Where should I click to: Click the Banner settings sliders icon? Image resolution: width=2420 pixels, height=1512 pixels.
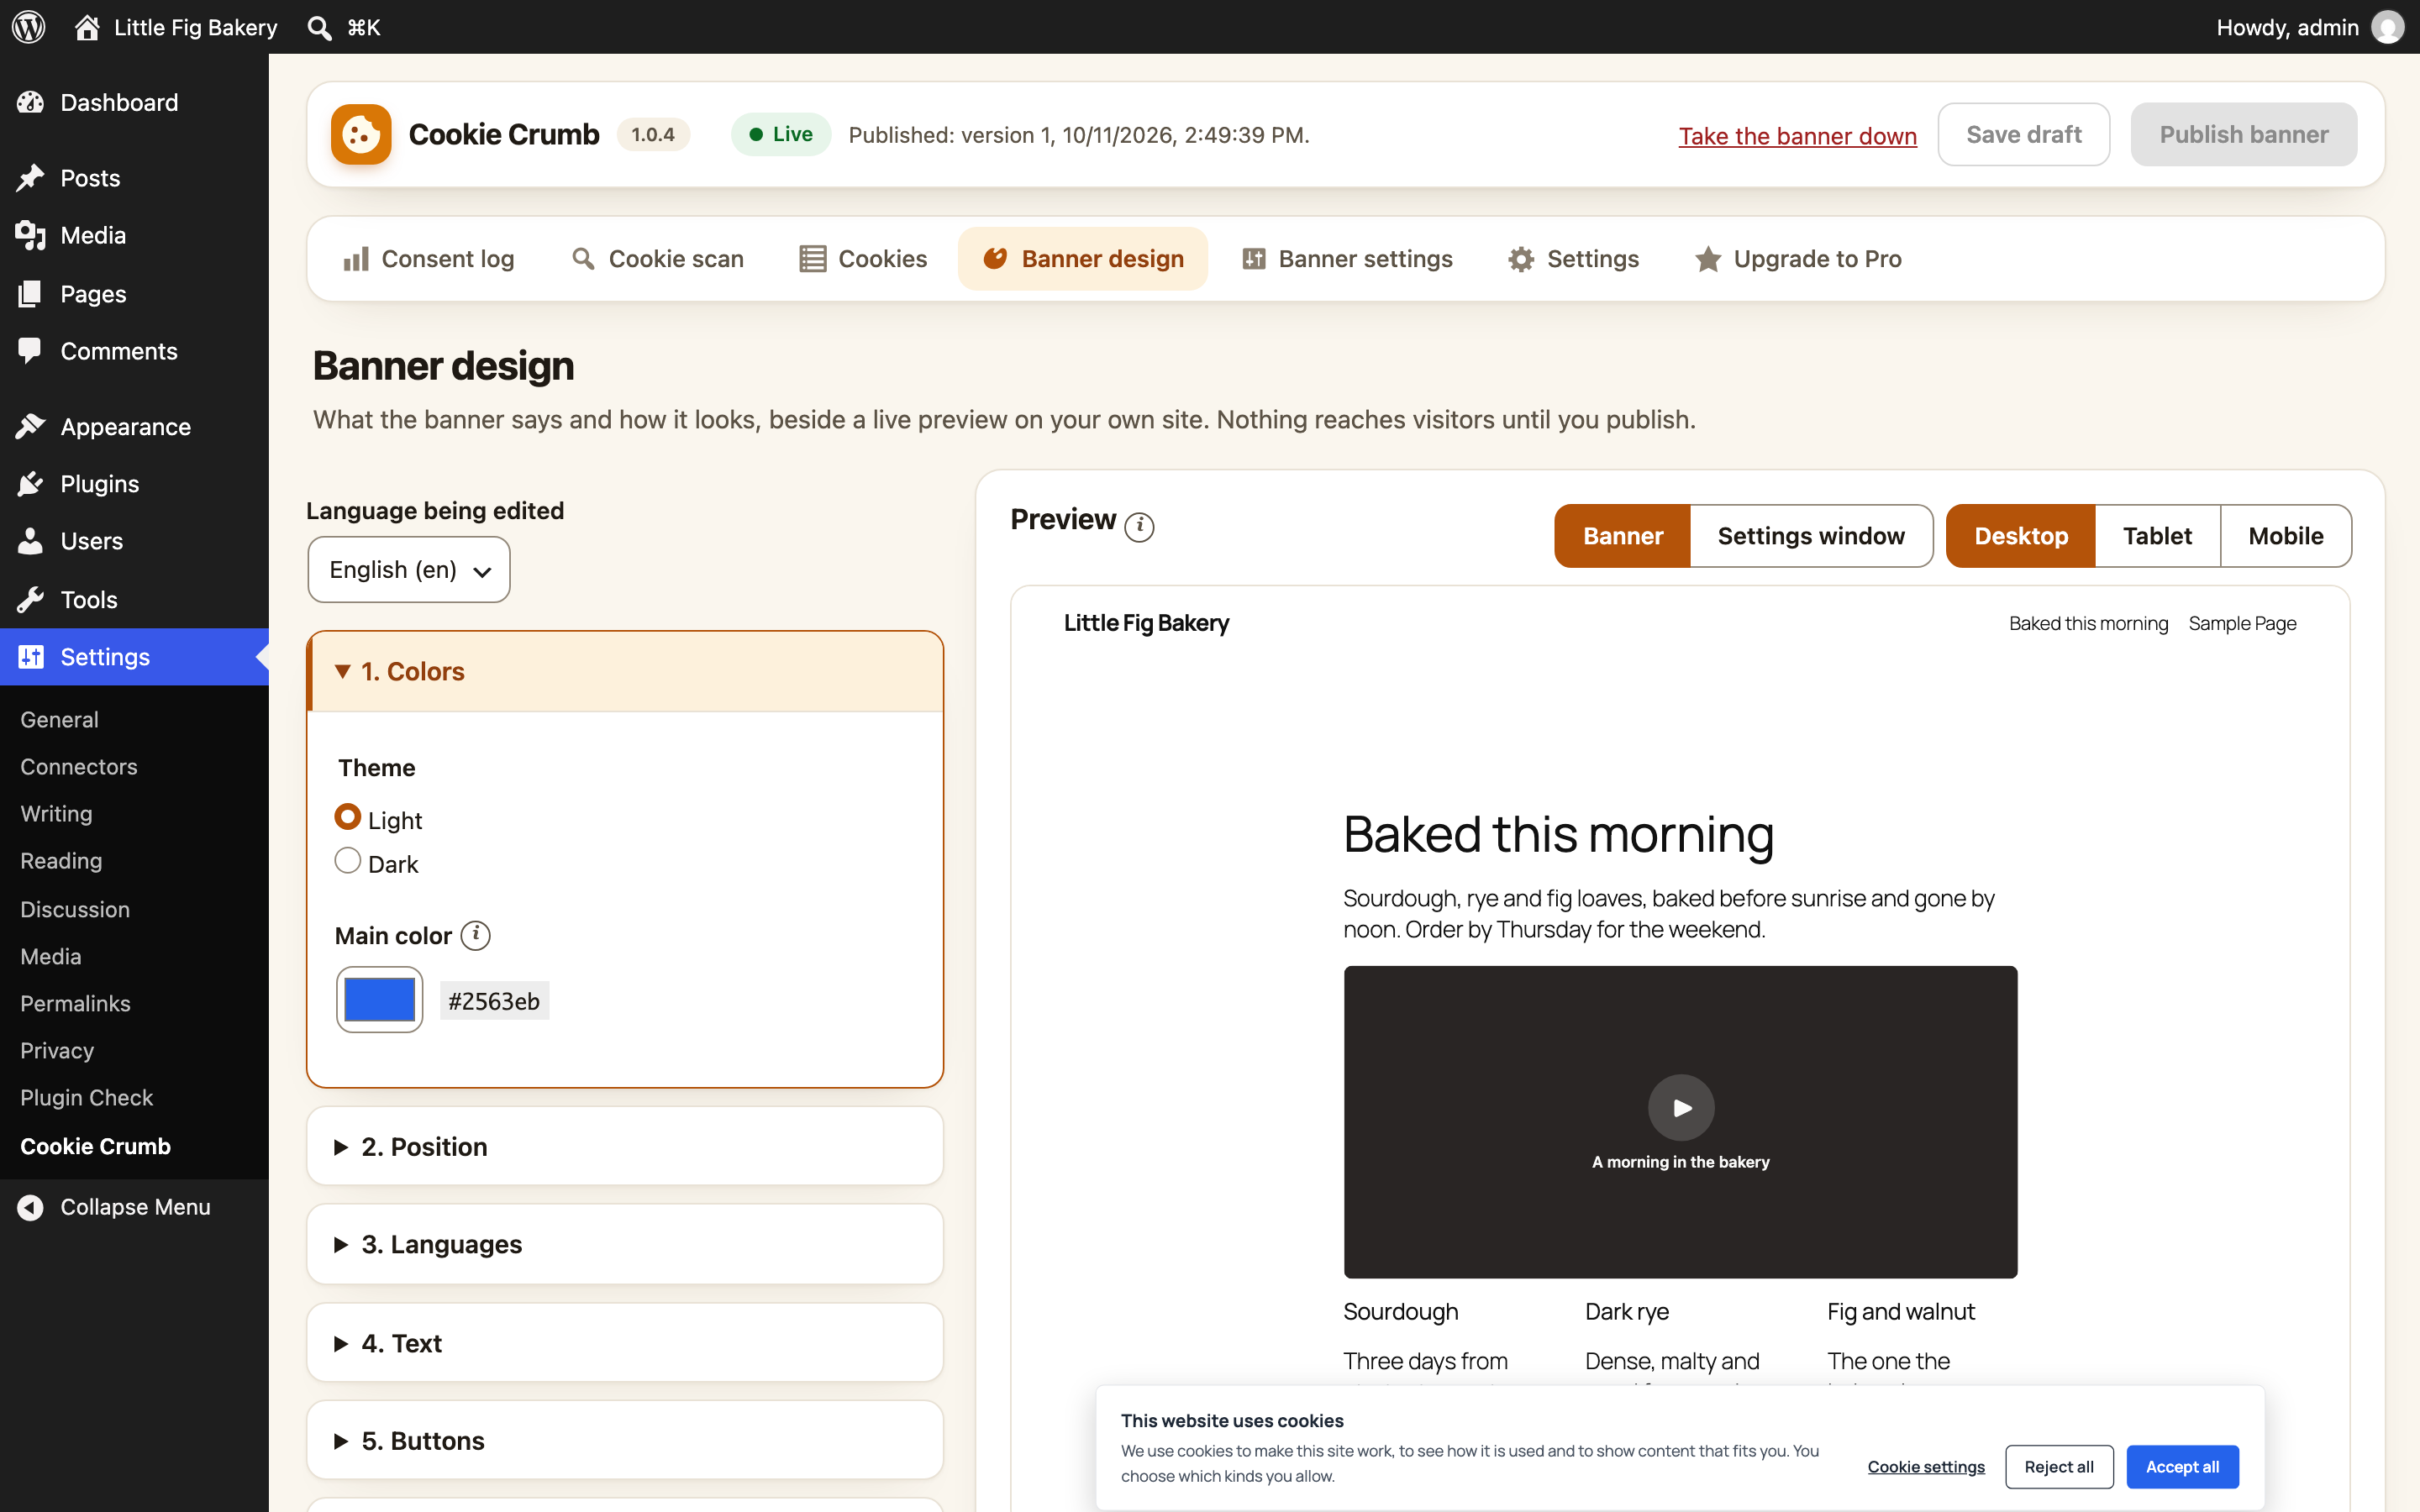(x=1253, y=259)
